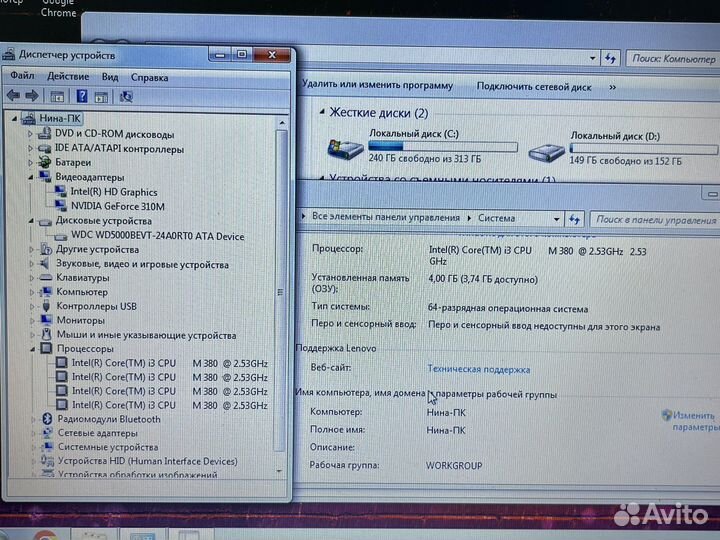Select WDC WD5000BEVT-24A0RT0 ATA Device

(x=158, y=236)
